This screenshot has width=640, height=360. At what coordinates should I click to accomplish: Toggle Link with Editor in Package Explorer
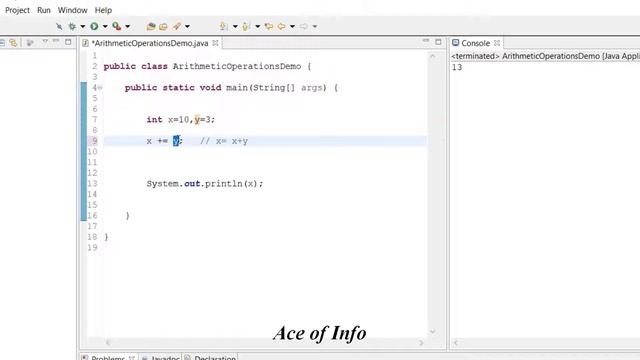coord(13,42)
